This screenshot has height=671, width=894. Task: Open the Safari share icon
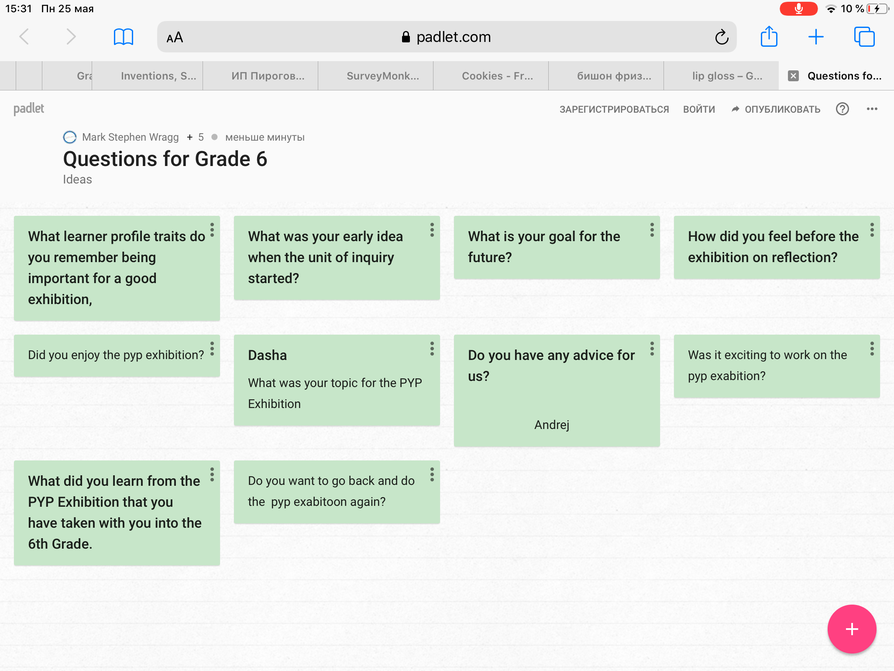[768, 37]
